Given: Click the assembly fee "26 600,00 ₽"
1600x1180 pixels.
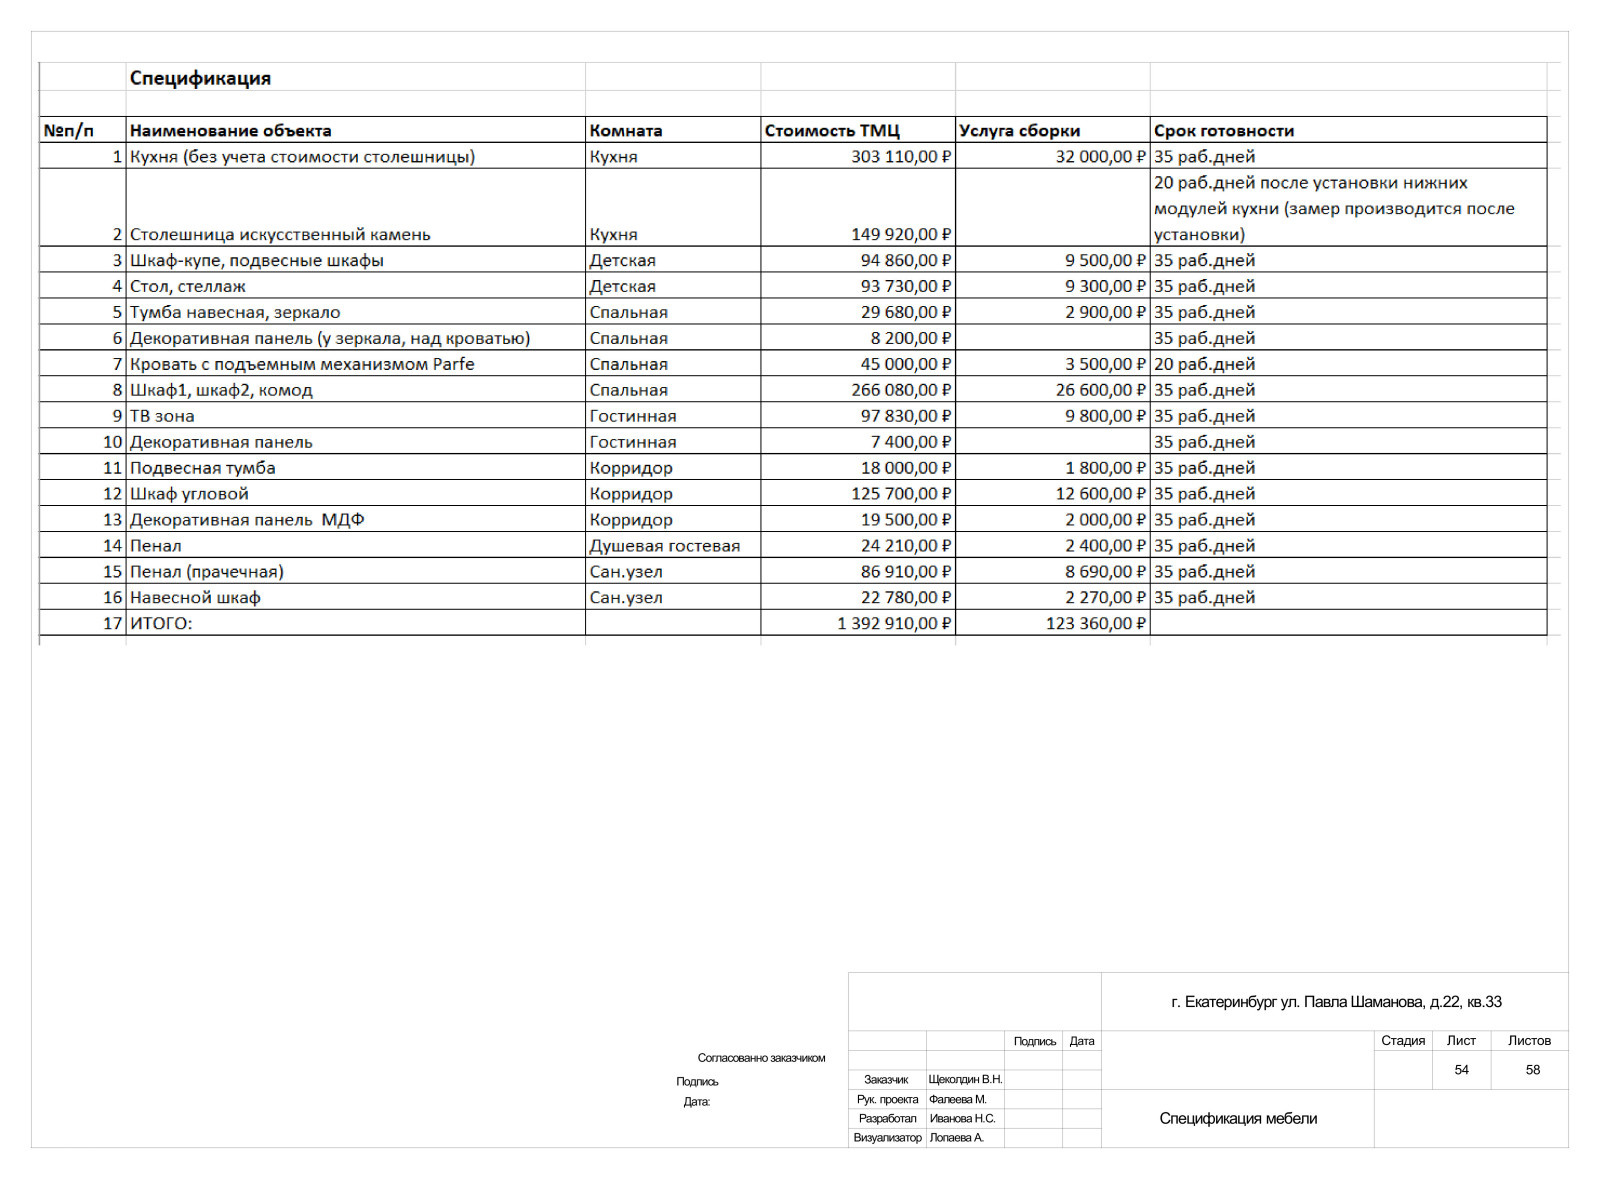Looking at the screenshot, I should coord(1101,390).
